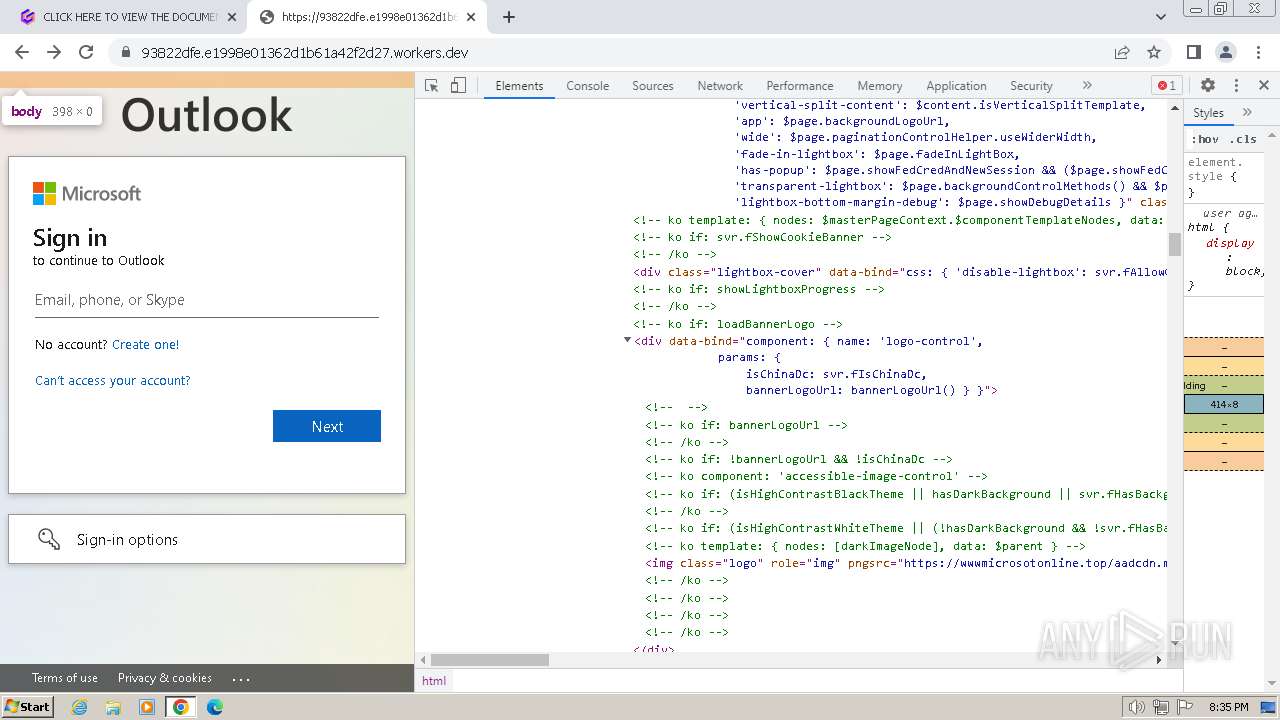Open the error count badge showing 1
This screenshot has height=720, width=1280.
[x=1166, y=86]
